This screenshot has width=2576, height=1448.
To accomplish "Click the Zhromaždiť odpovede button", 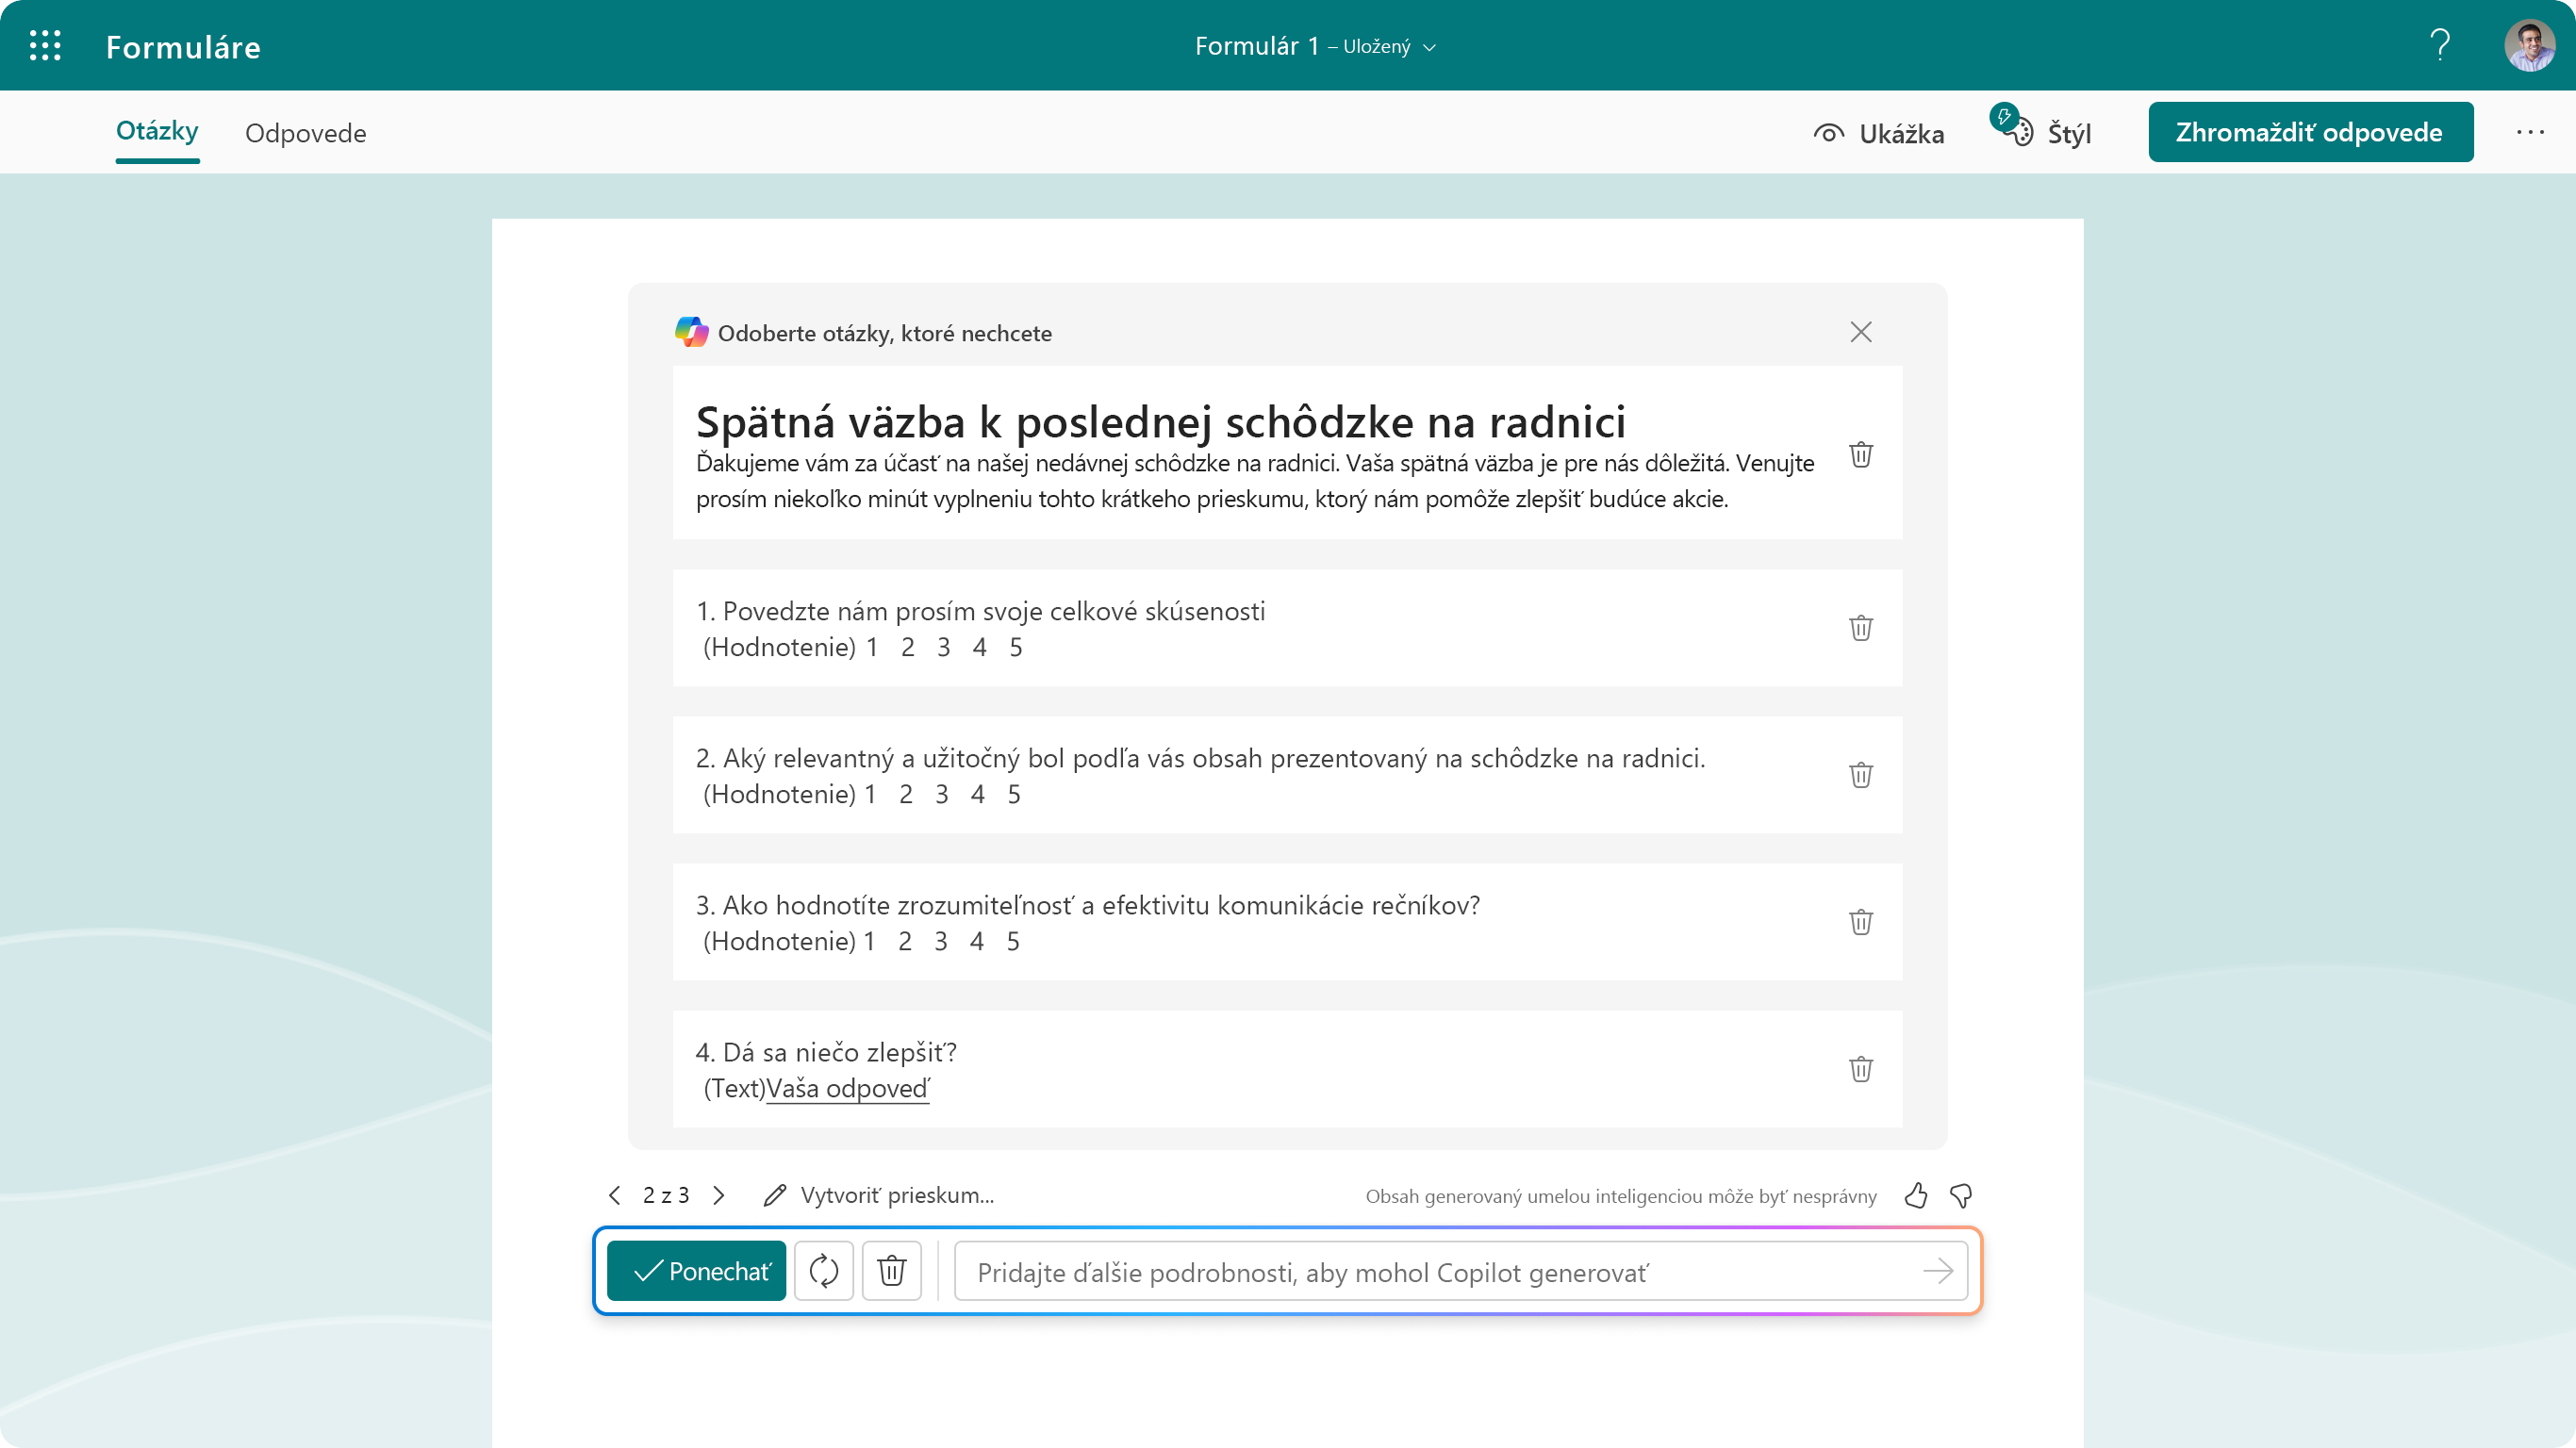I will (x=2310, y=132).
